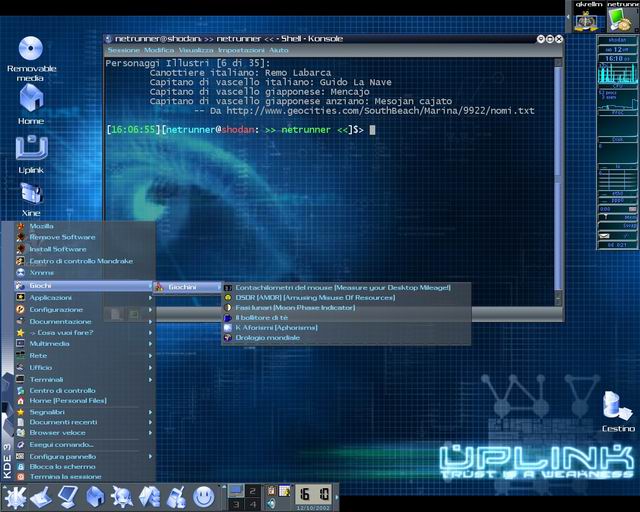Image resolution: width=640 pixels, height=512 pixels.
Task: Click the mobile phone icon in the panel
Action: [176, 497]
